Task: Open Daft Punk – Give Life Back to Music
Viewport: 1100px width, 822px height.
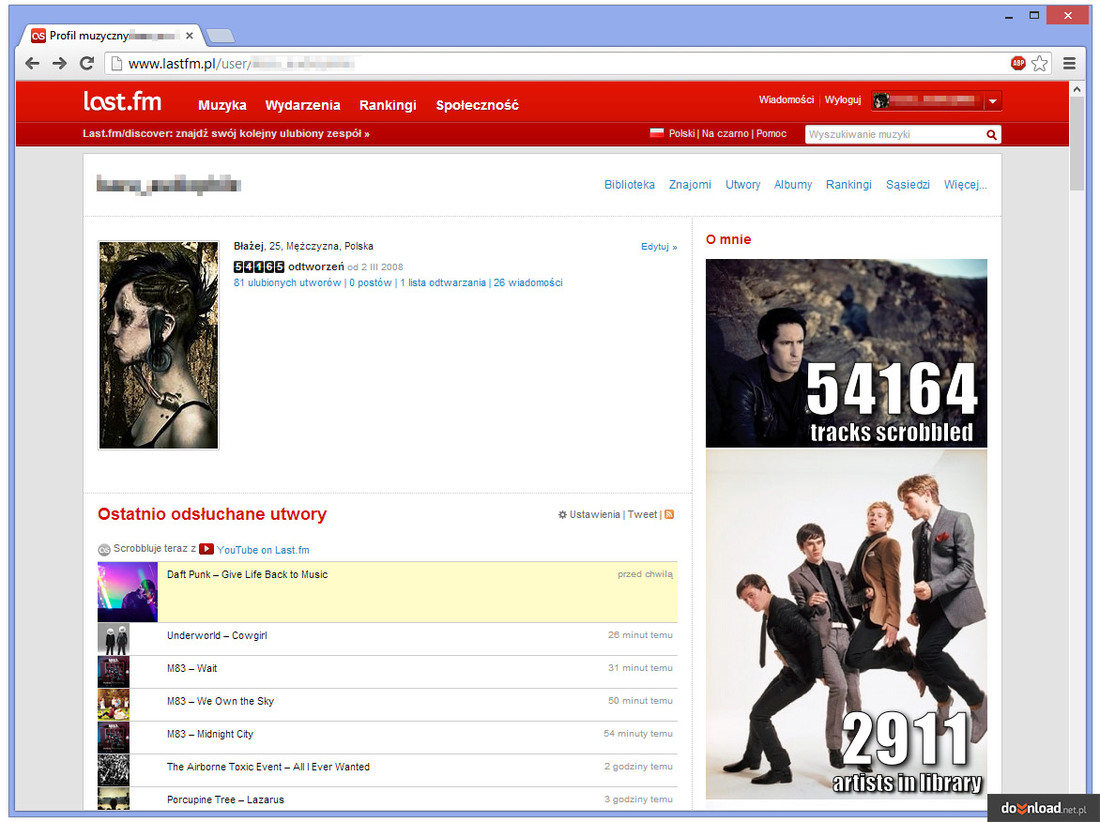Action: pos(247,574)
